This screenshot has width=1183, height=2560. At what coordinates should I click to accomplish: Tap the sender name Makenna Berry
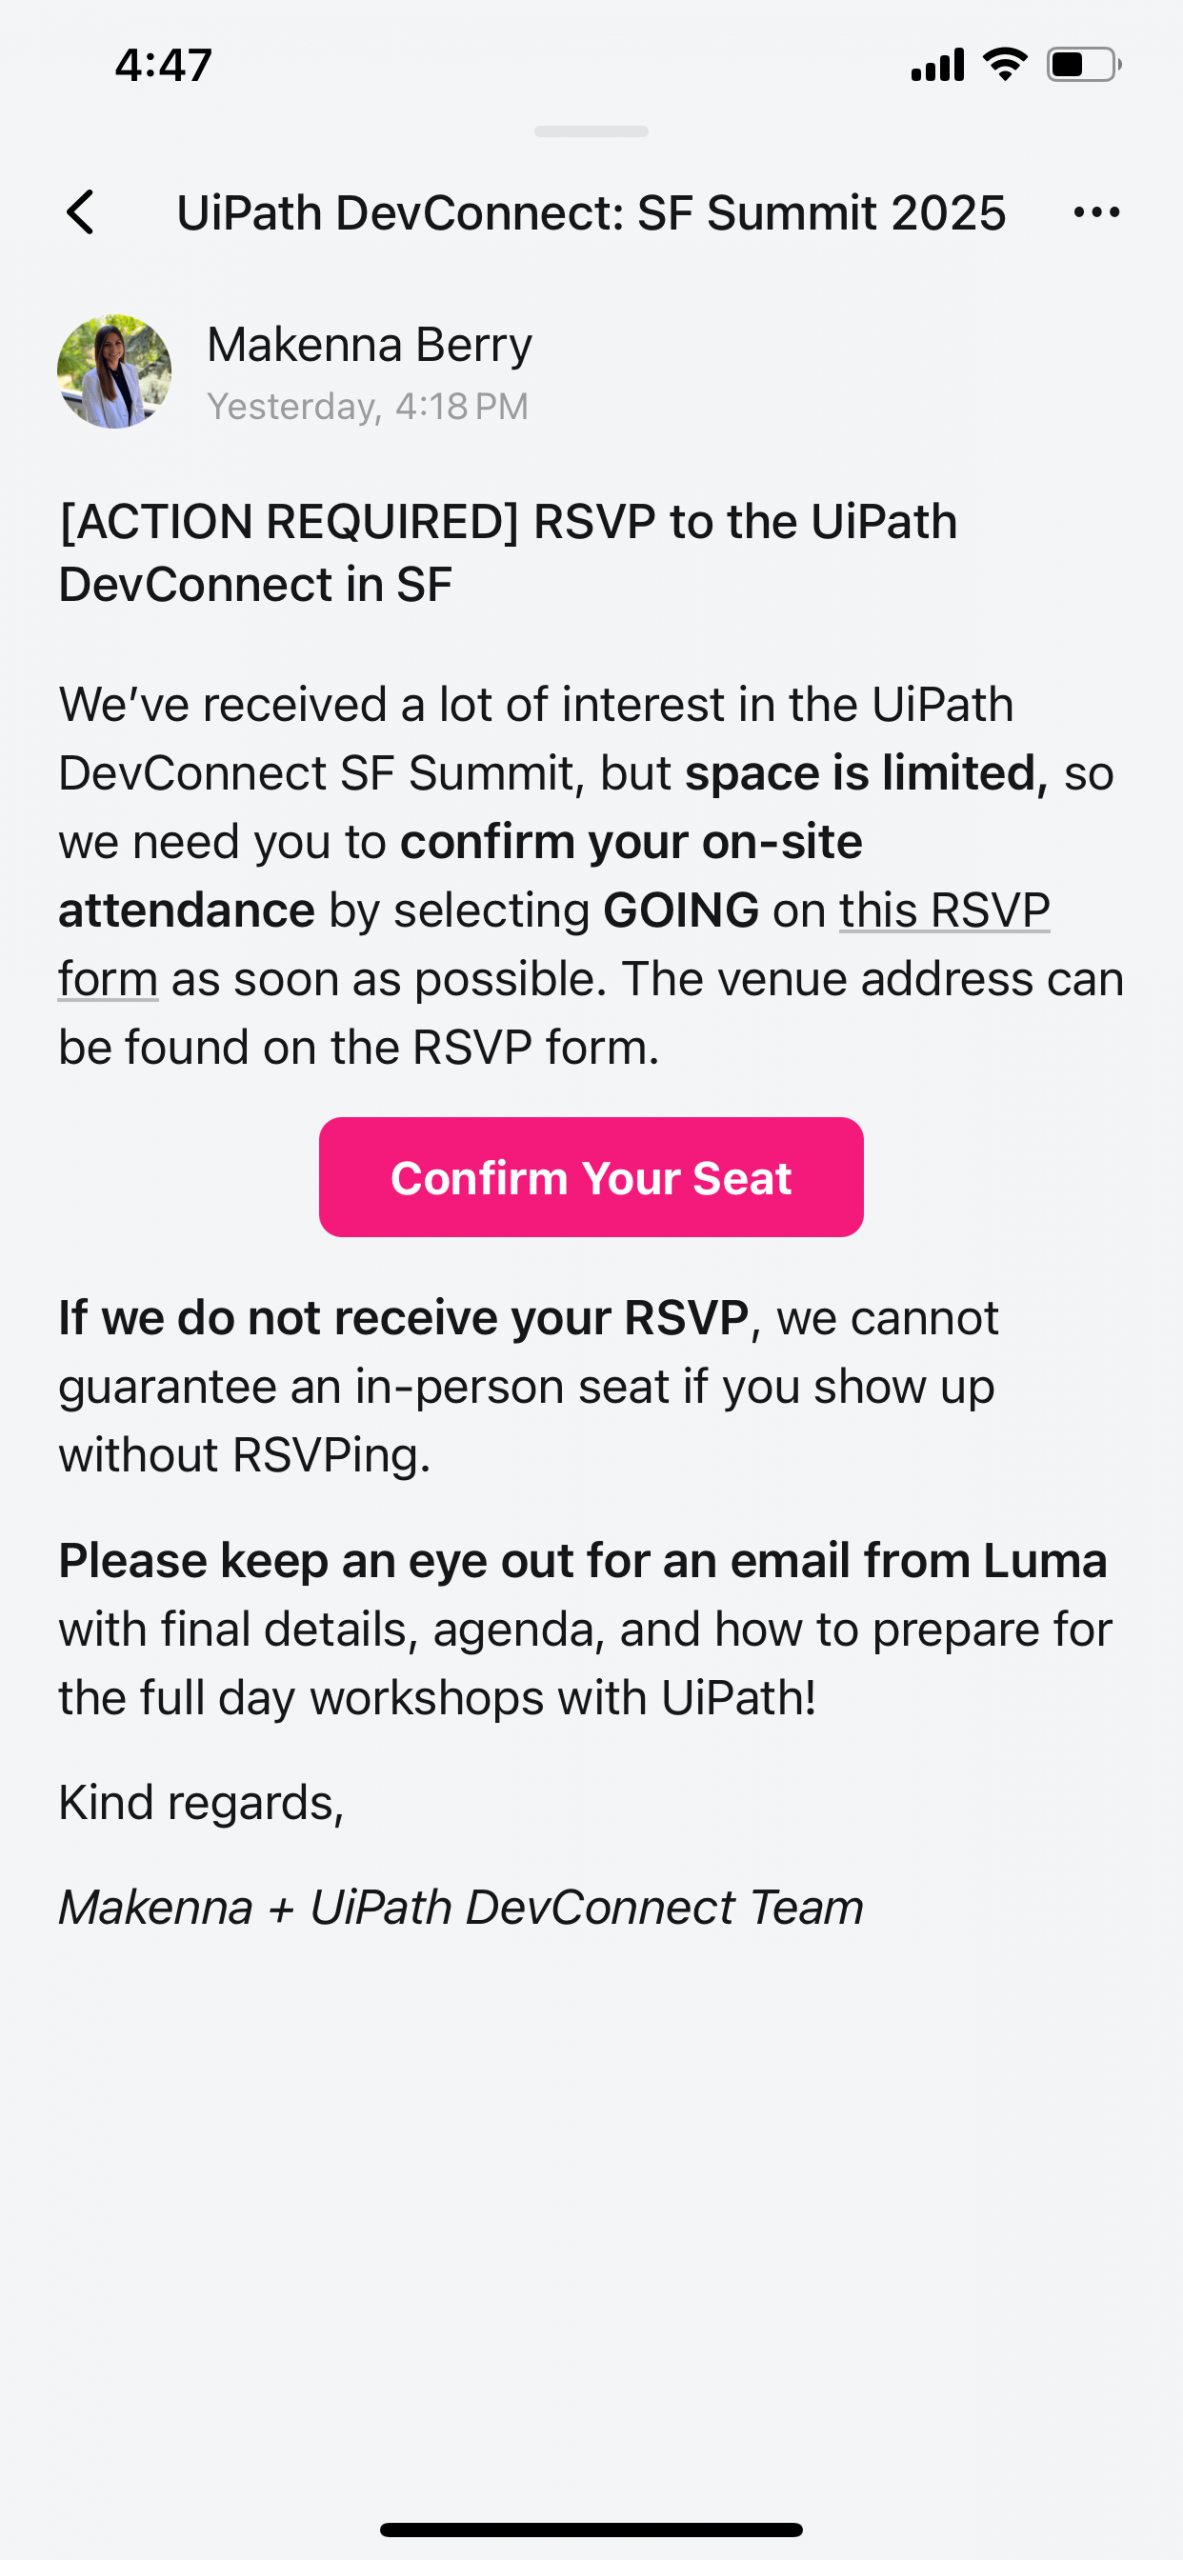pos(369,345)
